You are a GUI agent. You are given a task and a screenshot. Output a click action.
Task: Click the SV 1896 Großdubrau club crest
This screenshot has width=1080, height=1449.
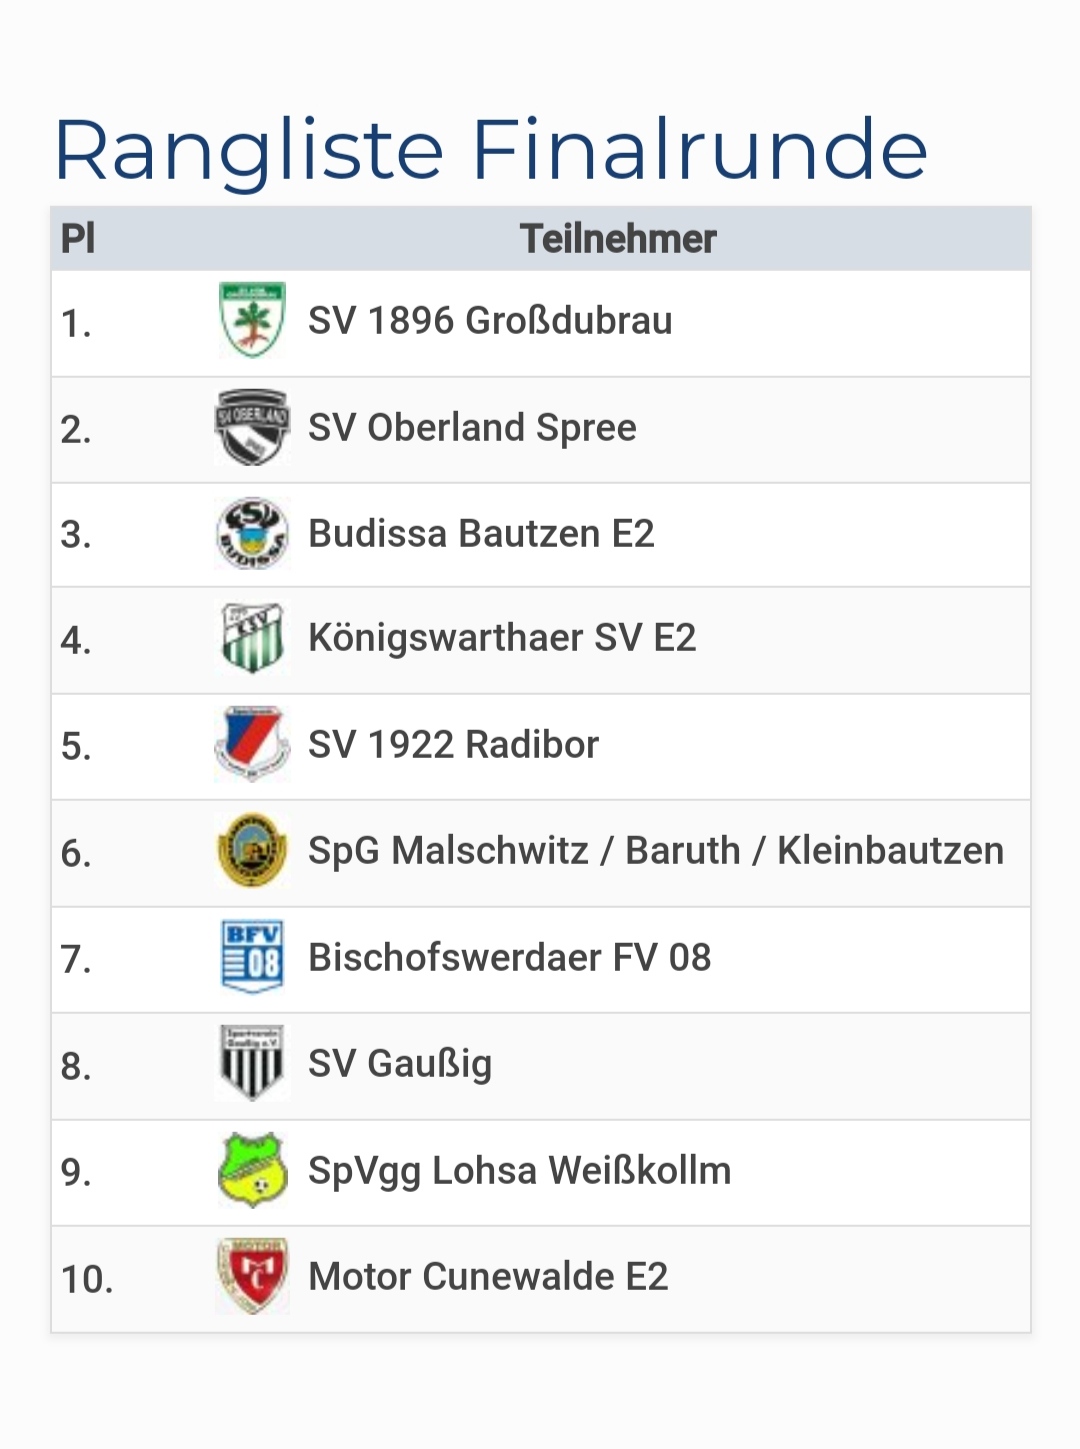coord(252,321)
